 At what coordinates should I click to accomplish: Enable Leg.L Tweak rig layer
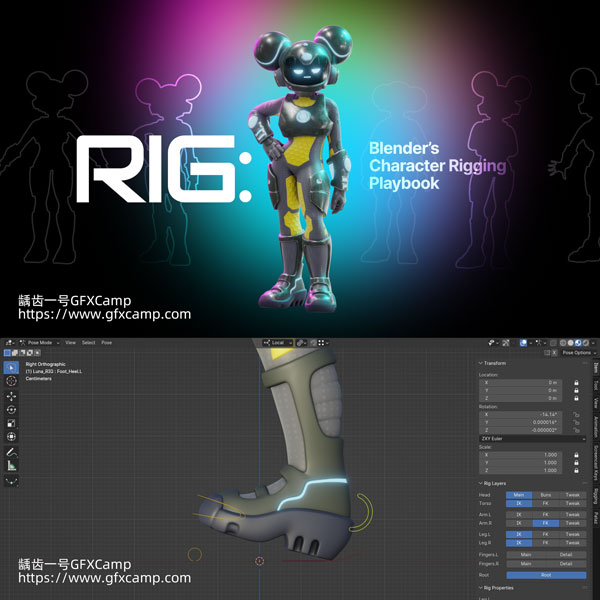pos(573,534)
